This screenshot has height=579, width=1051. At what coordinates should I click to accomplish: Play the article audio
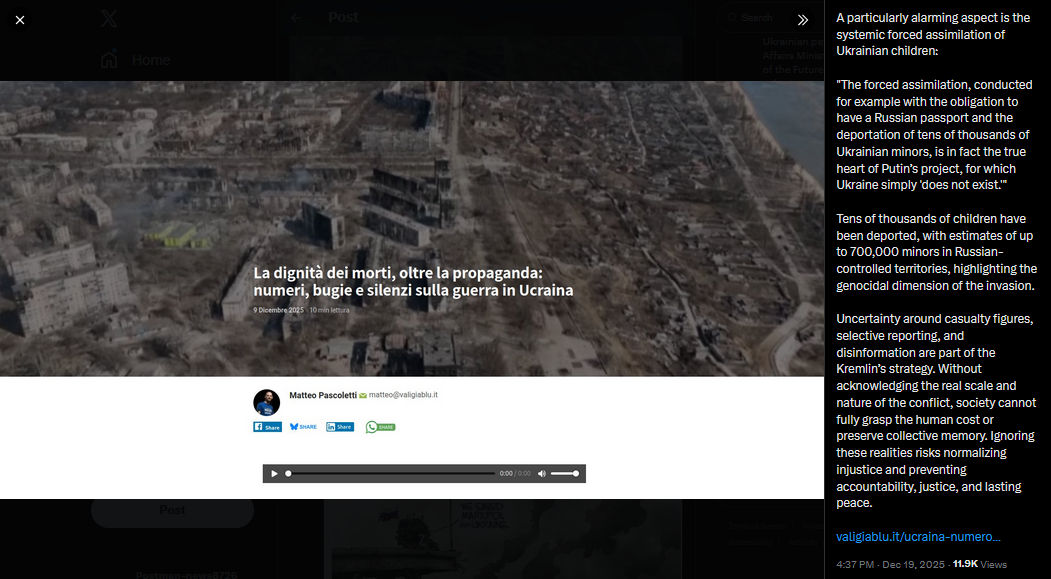[x=274, y=474]
